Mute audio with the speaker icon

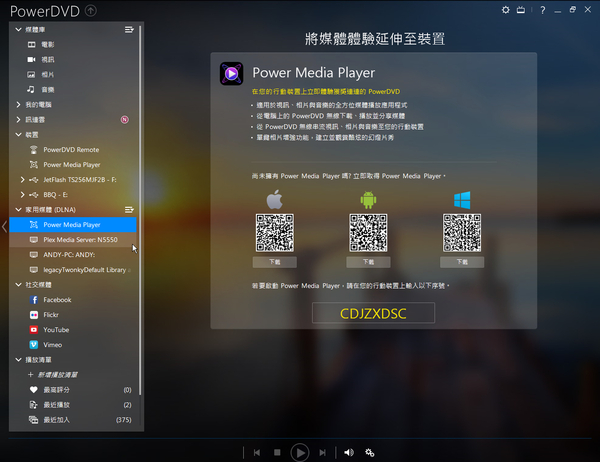349,452
